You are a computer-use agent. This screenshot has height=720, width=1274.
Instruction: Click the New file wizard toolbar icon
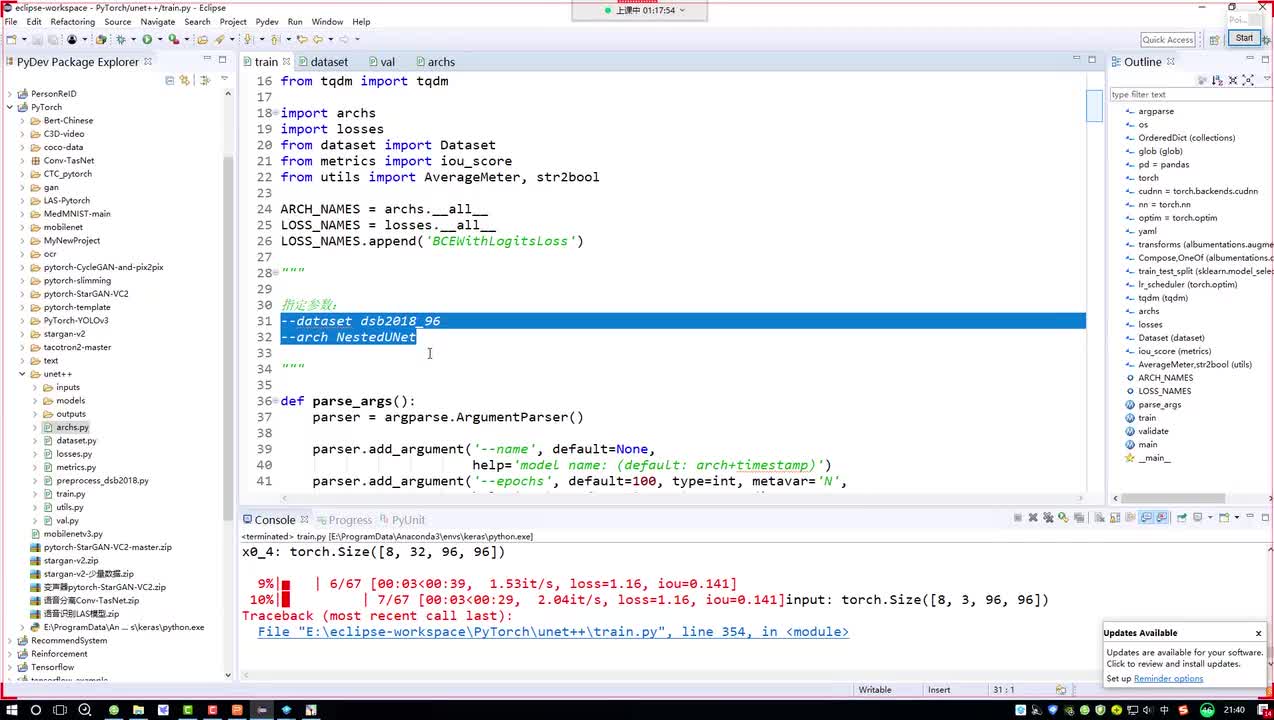[x=11, y=39]
